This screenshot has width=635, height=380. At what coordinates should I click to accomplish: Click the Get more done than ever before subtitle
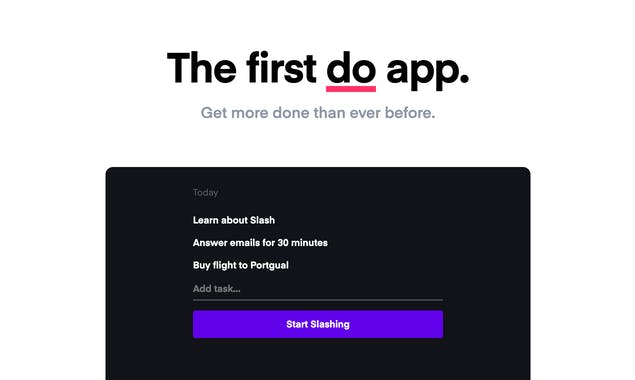(318, 113)
